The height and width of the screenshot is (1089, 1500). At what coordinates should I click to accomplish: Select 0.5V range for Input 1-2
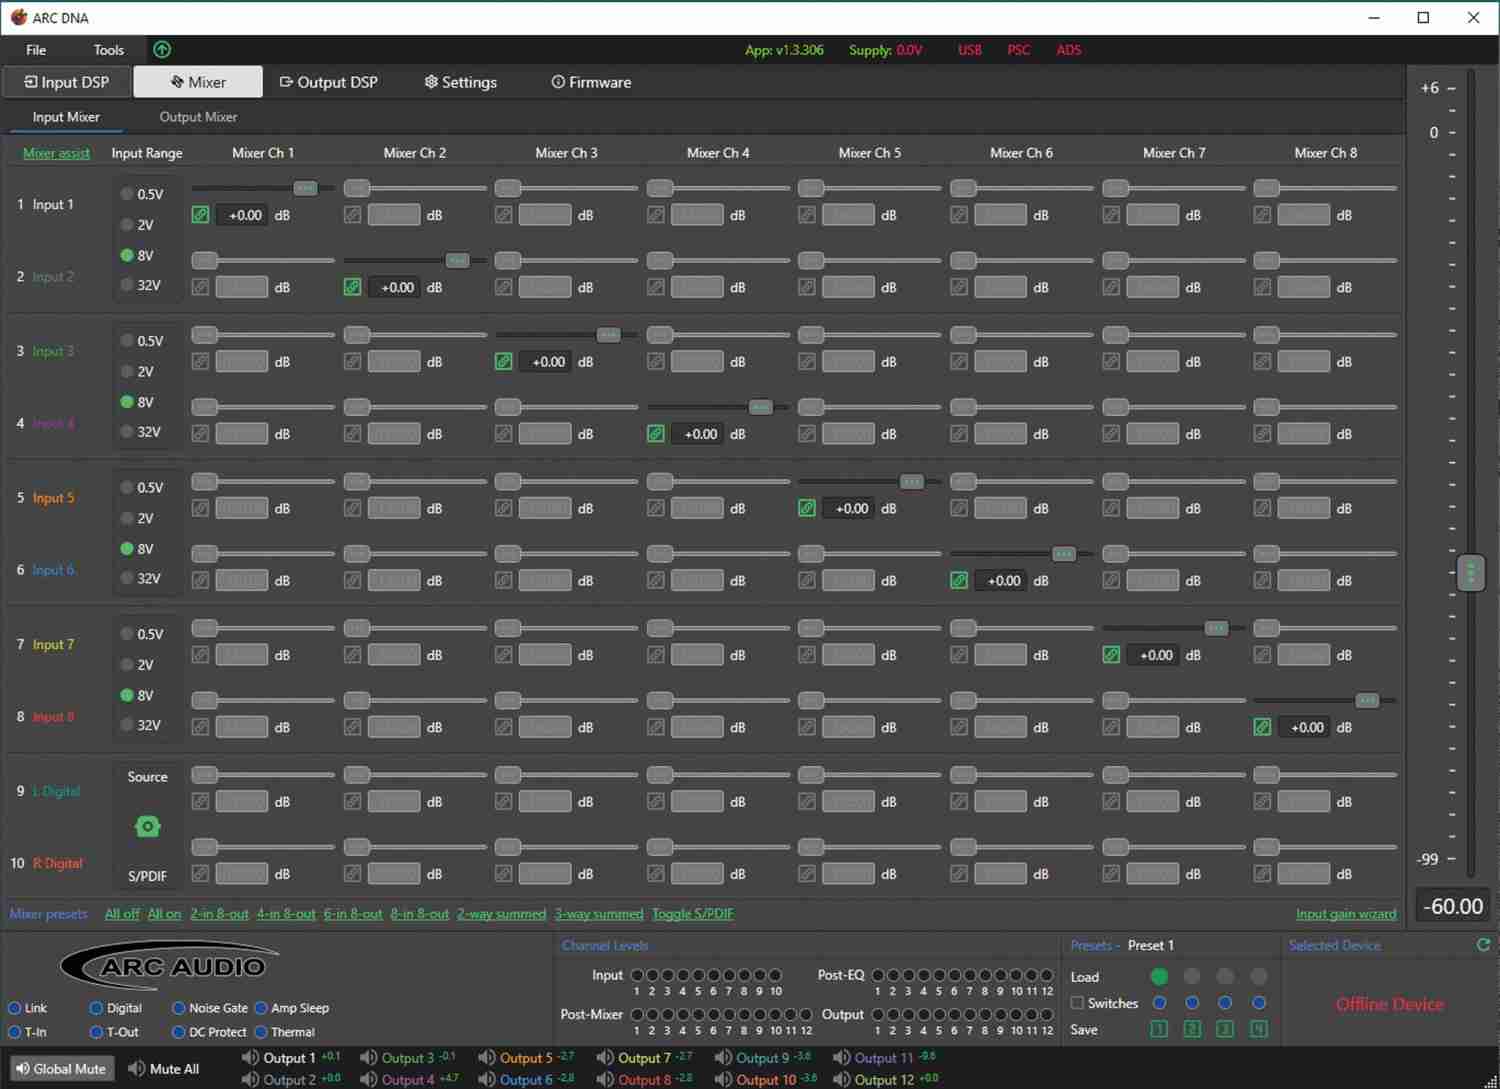127,194
